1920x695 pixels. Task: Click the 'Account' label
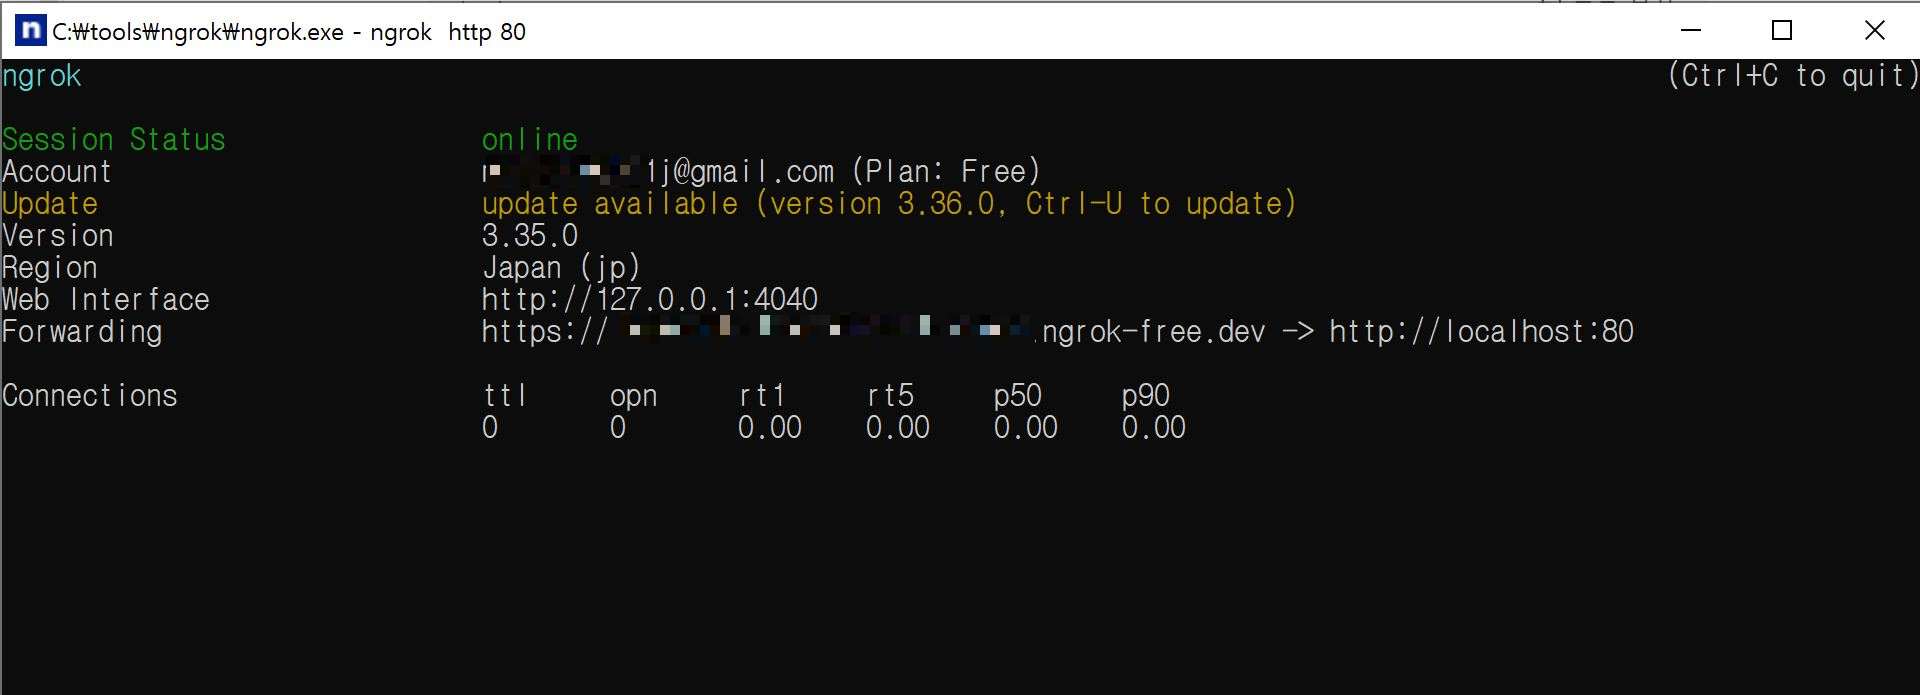57,172
